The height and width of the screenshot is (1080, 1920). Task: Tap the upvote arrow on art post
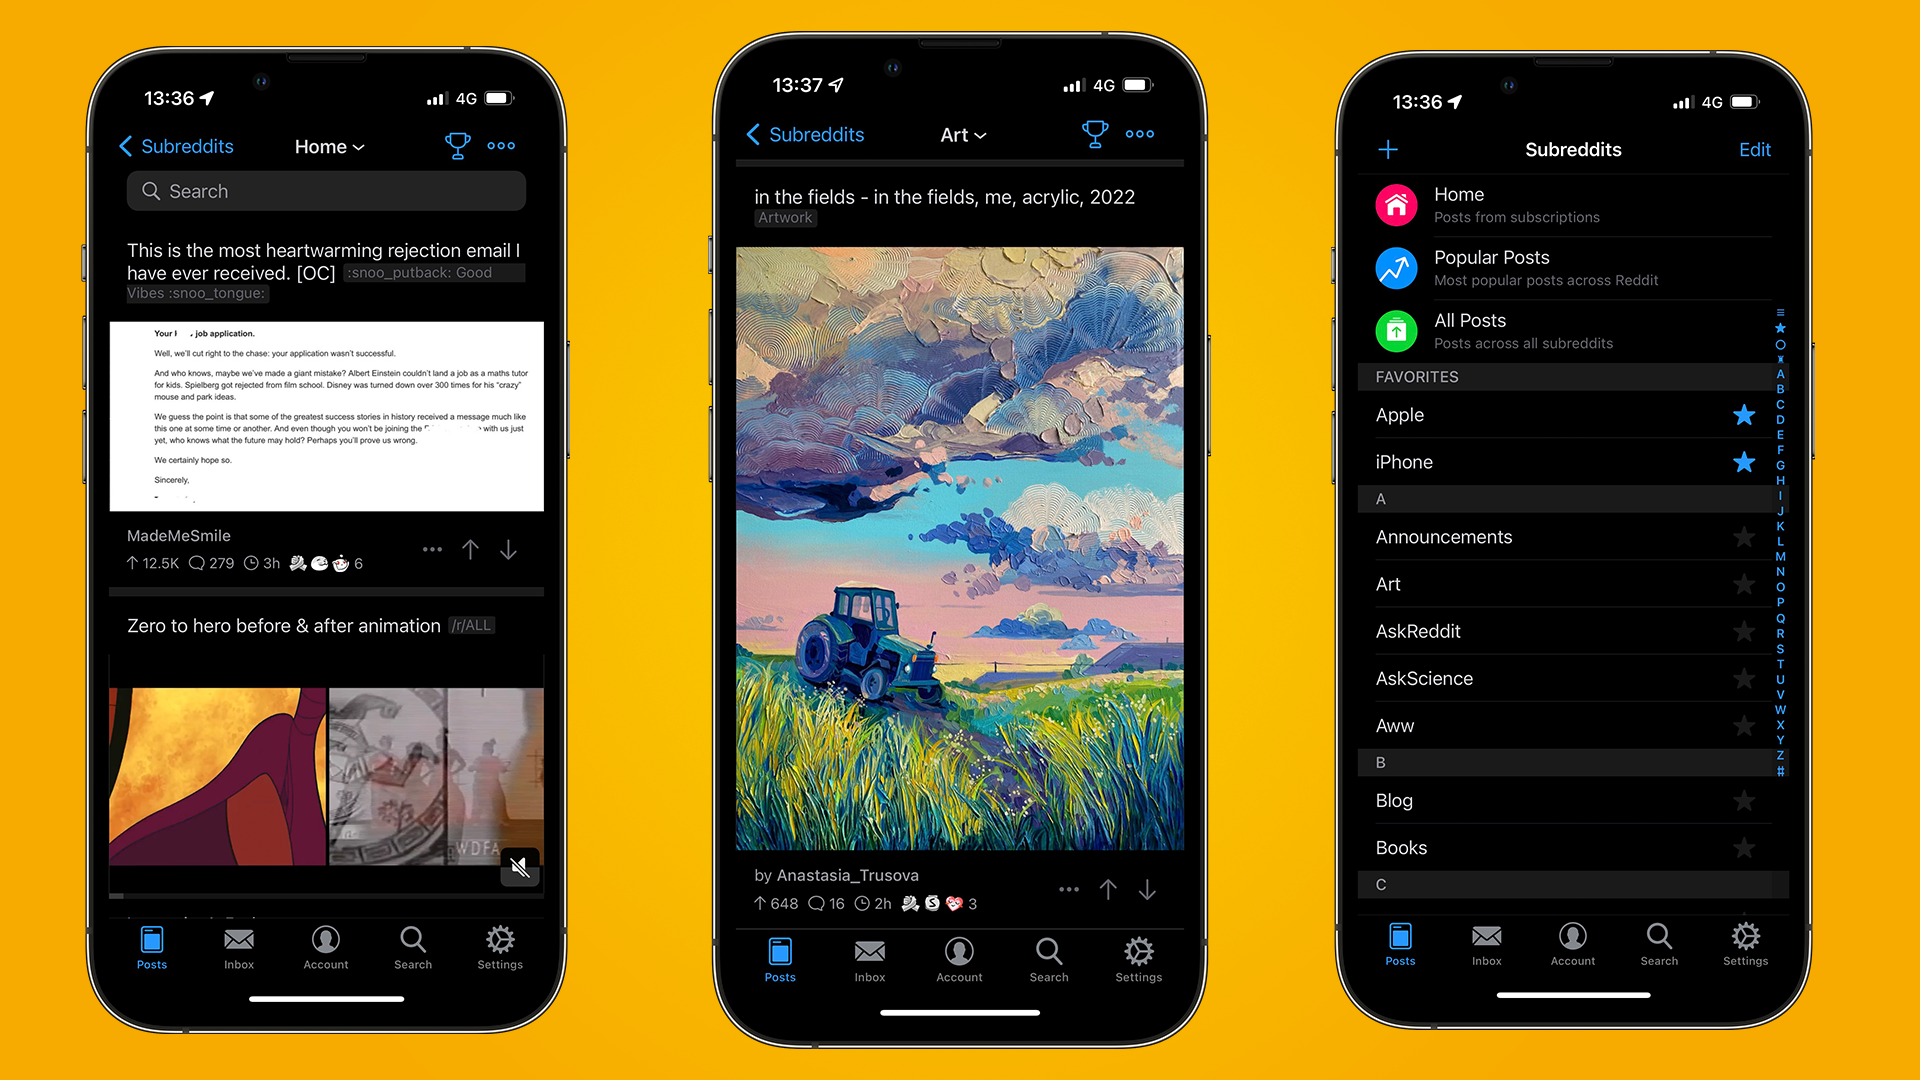coord(1106,891)
